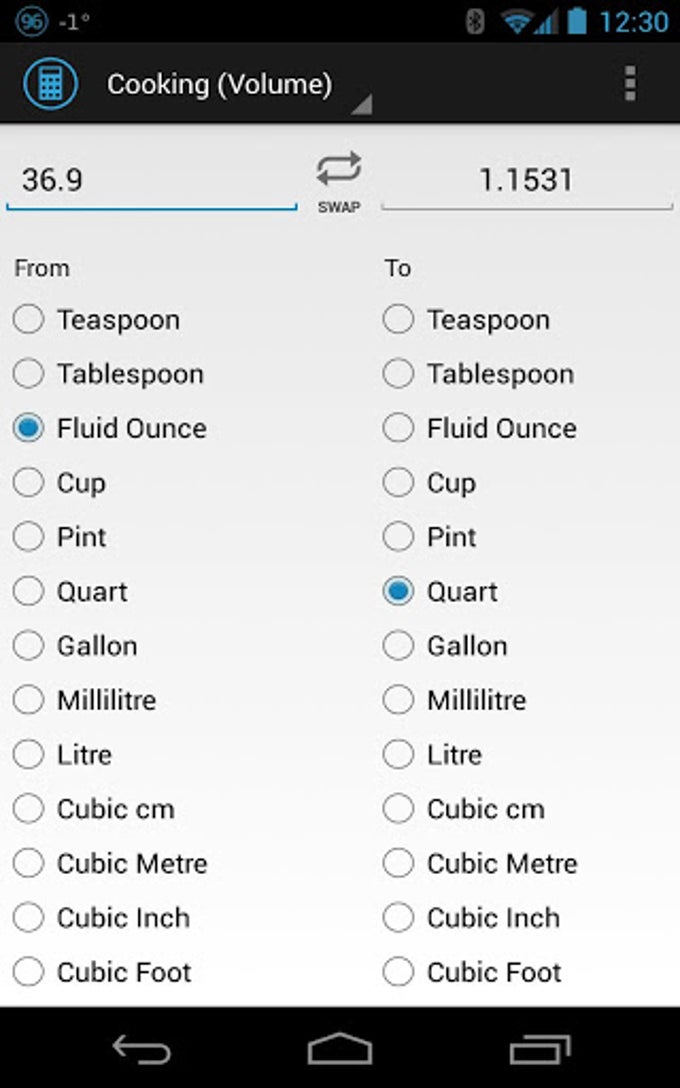Tap the Wi-Fi signal status icon

point(518,22)
